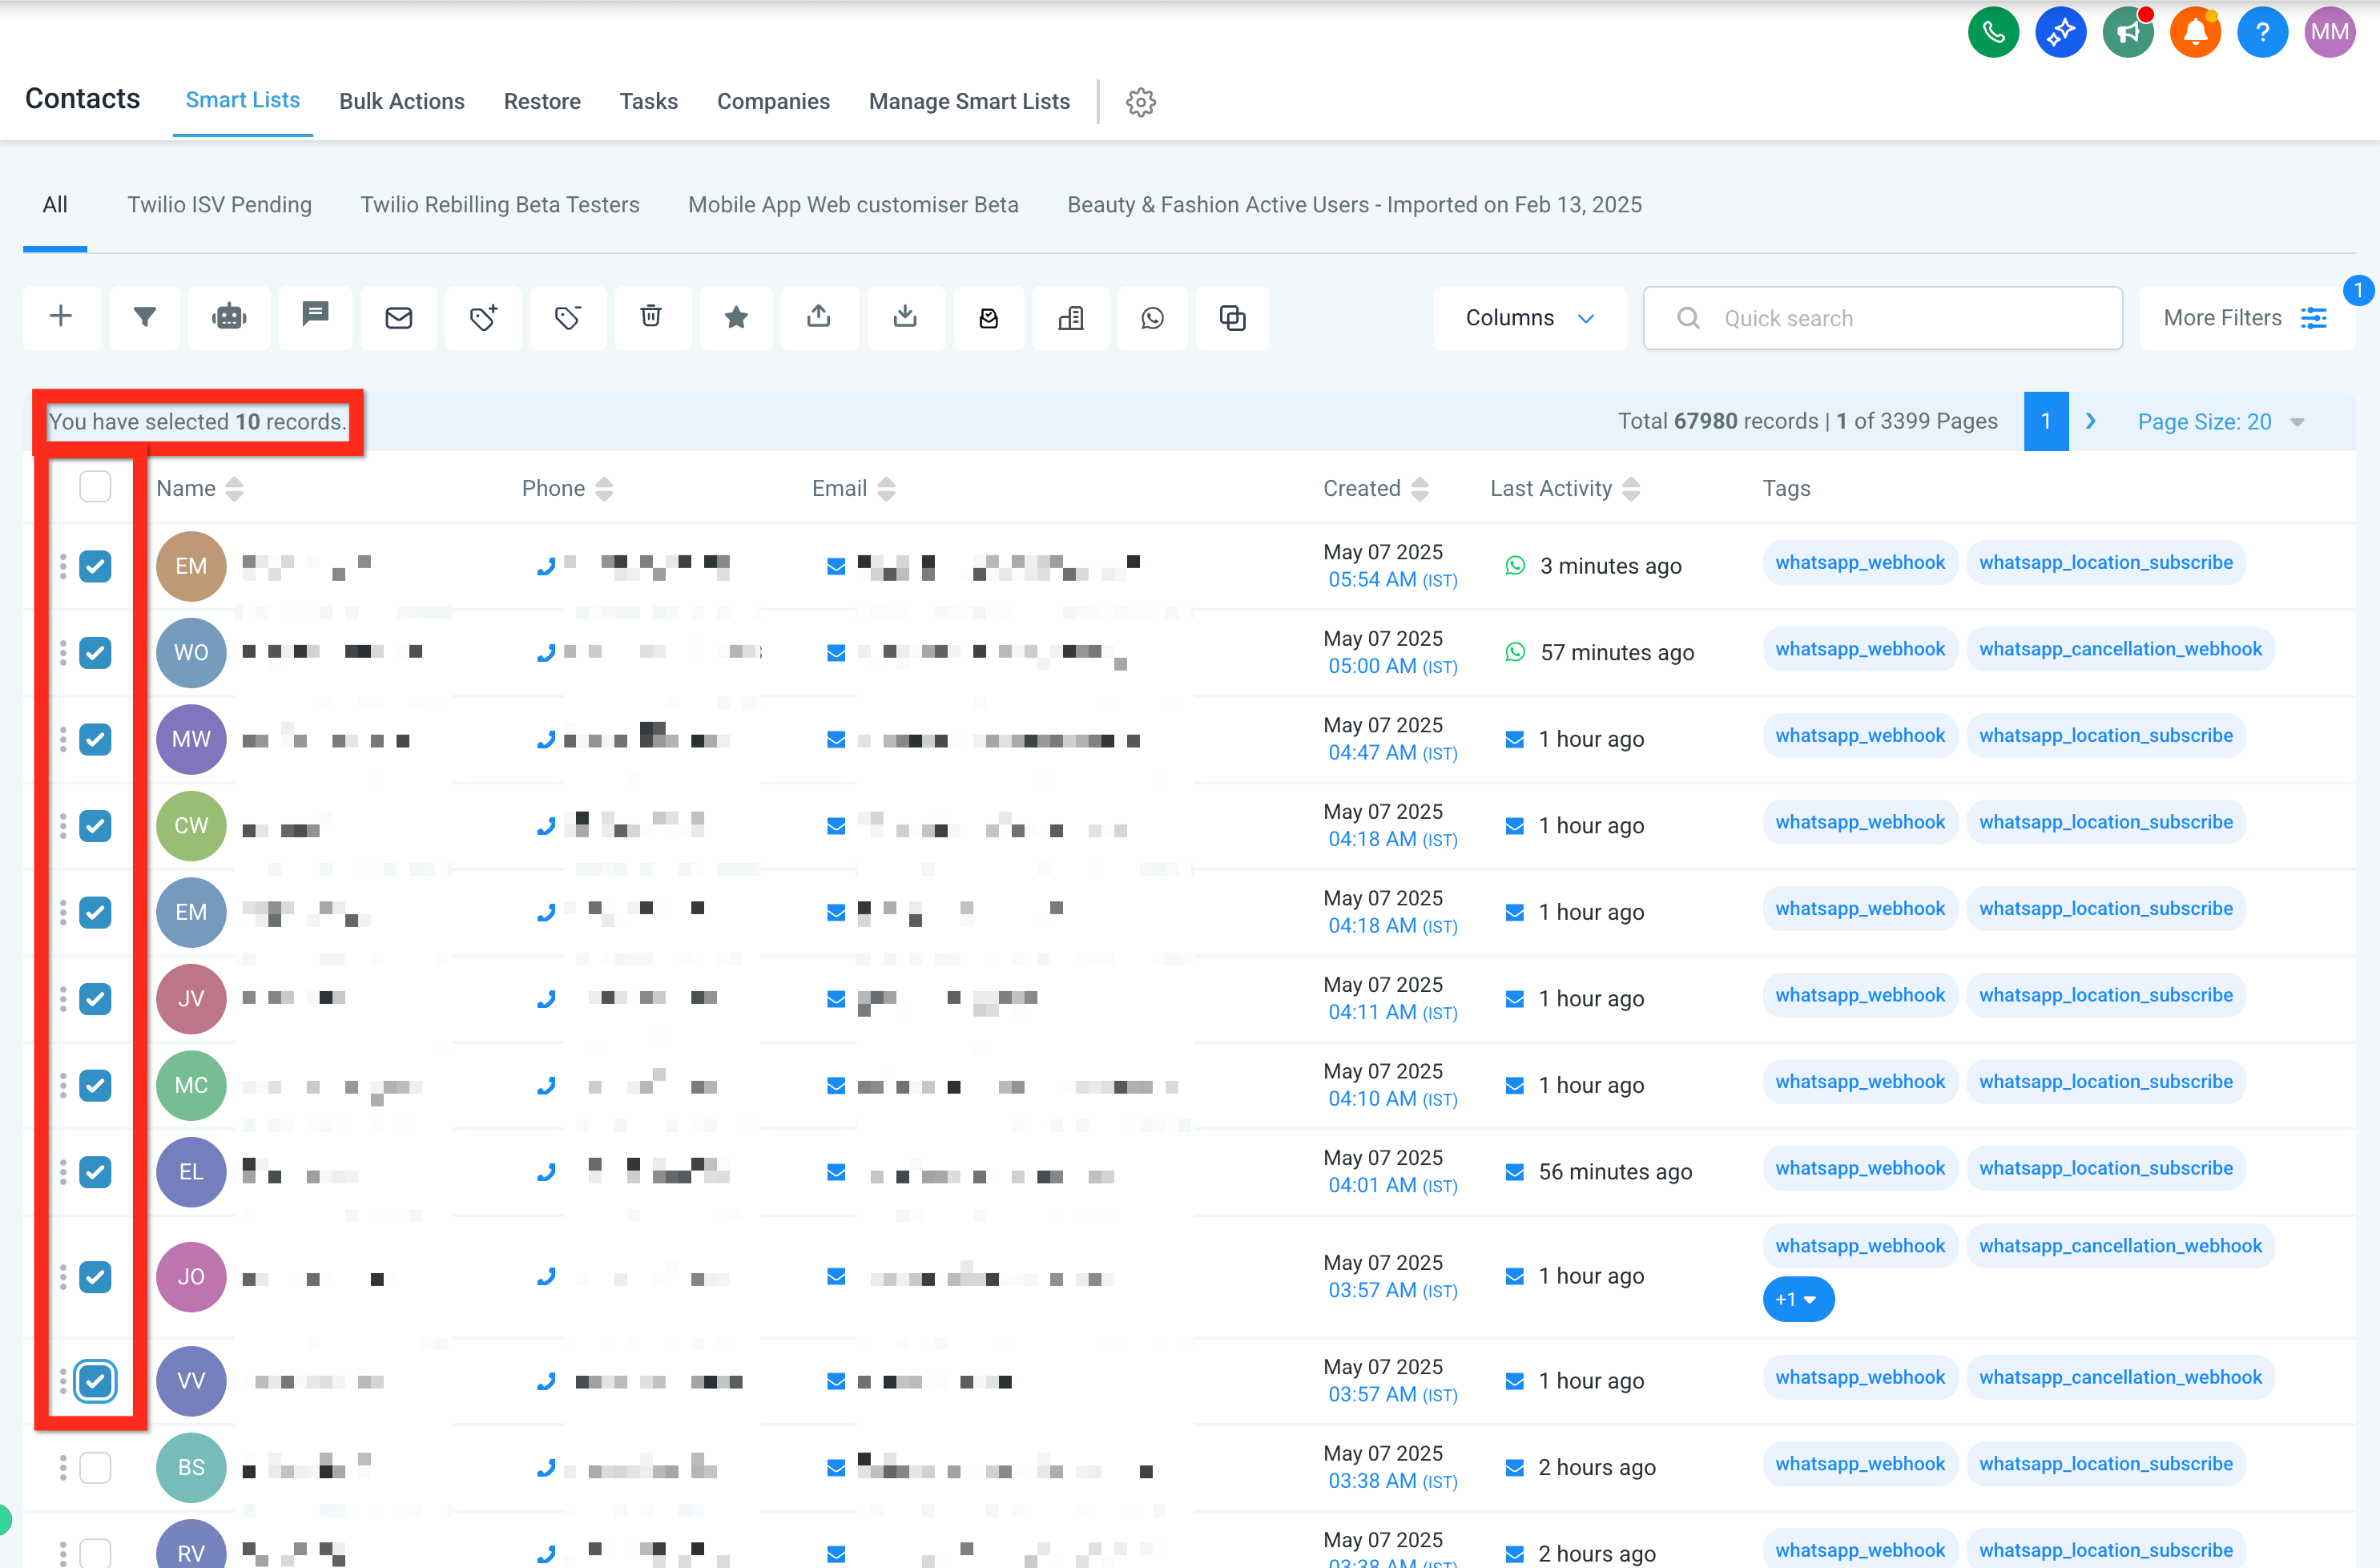Sort by Name column arrows
2380x1568 pixels.
(235, 488)
